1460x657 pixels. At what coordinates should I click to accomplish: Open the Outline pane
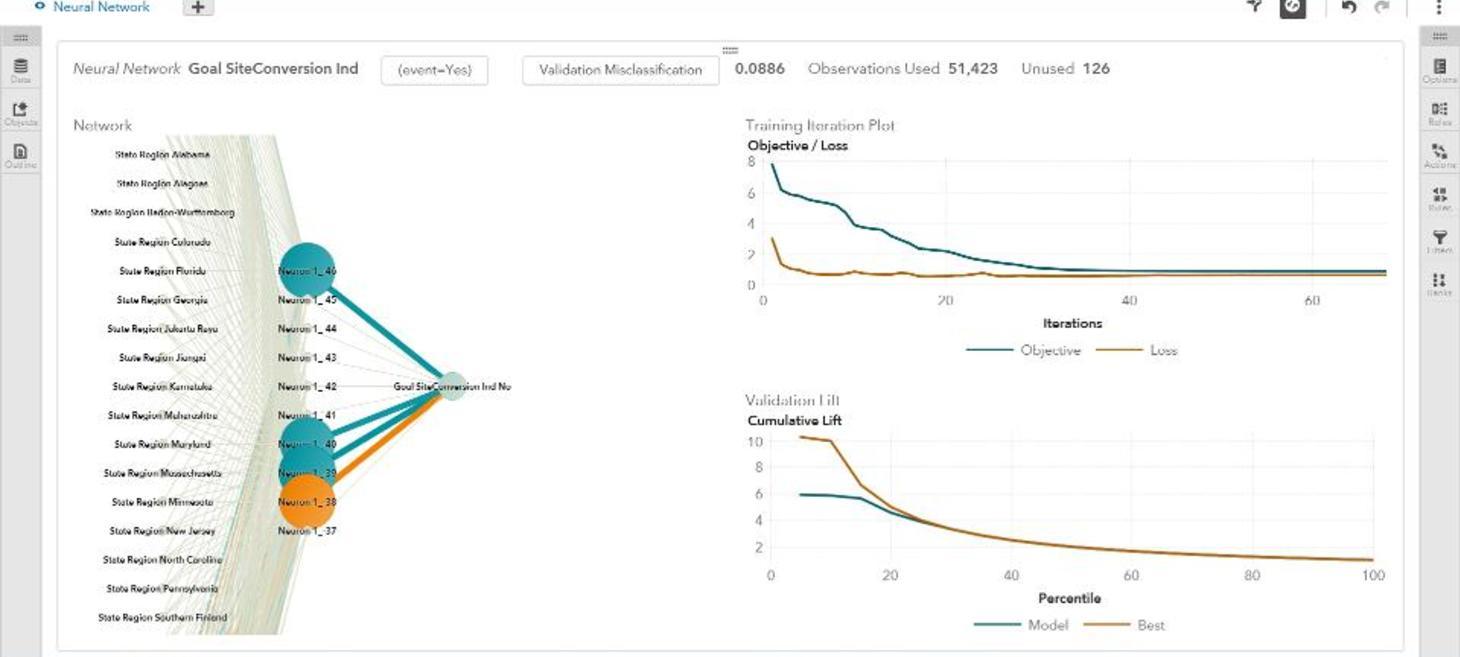(x=20, y=156)
